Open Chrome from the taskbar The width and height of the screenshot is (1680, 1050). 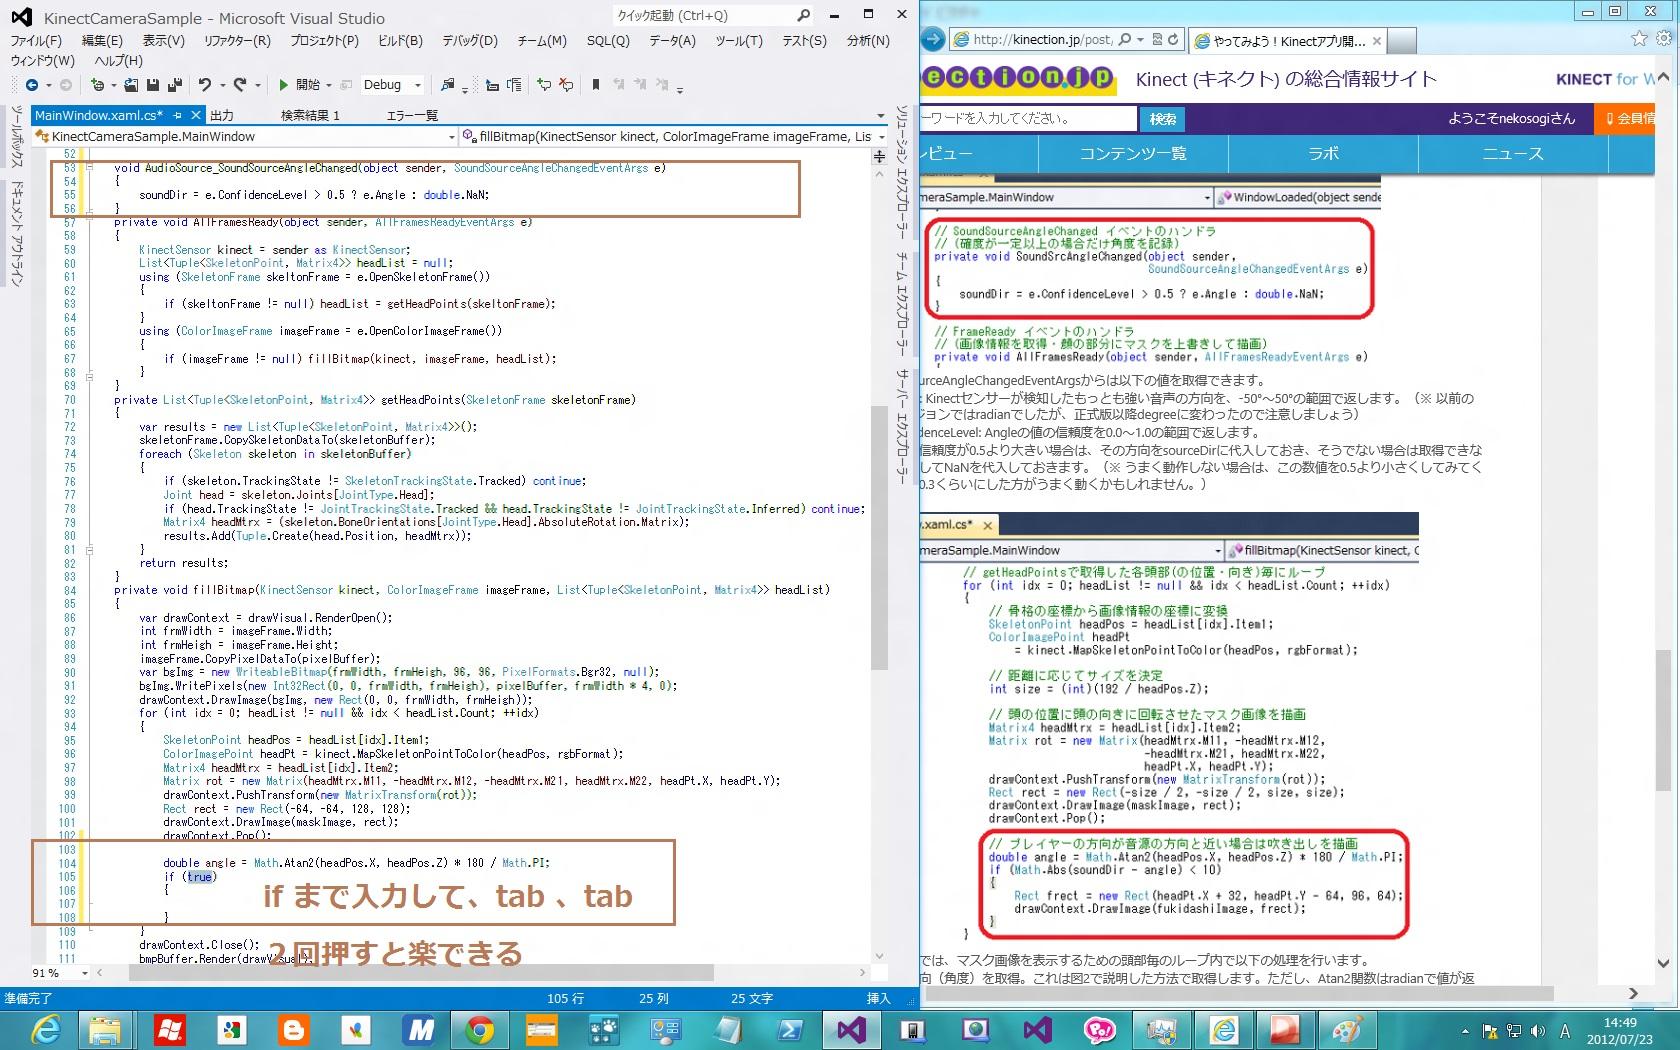pos(479,1029)
